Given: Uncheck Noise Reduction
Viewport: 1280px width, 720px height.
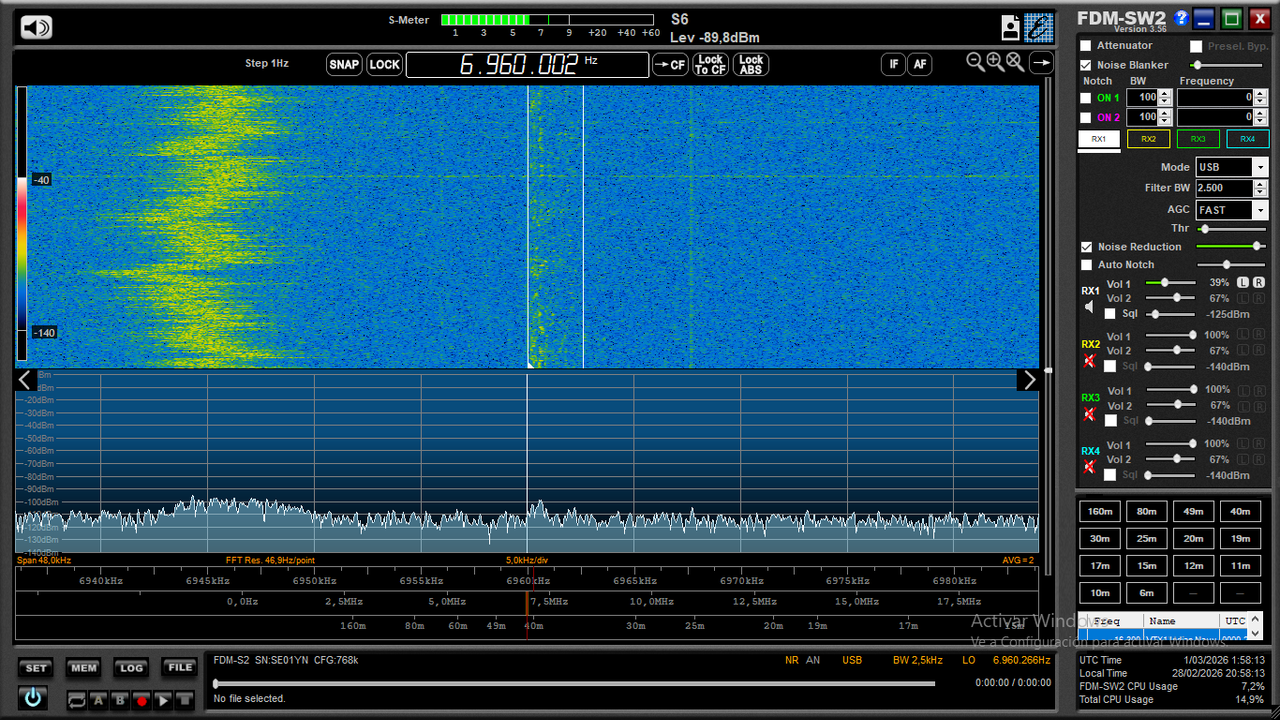Looking at the screenshot, I should [1086, 247].
